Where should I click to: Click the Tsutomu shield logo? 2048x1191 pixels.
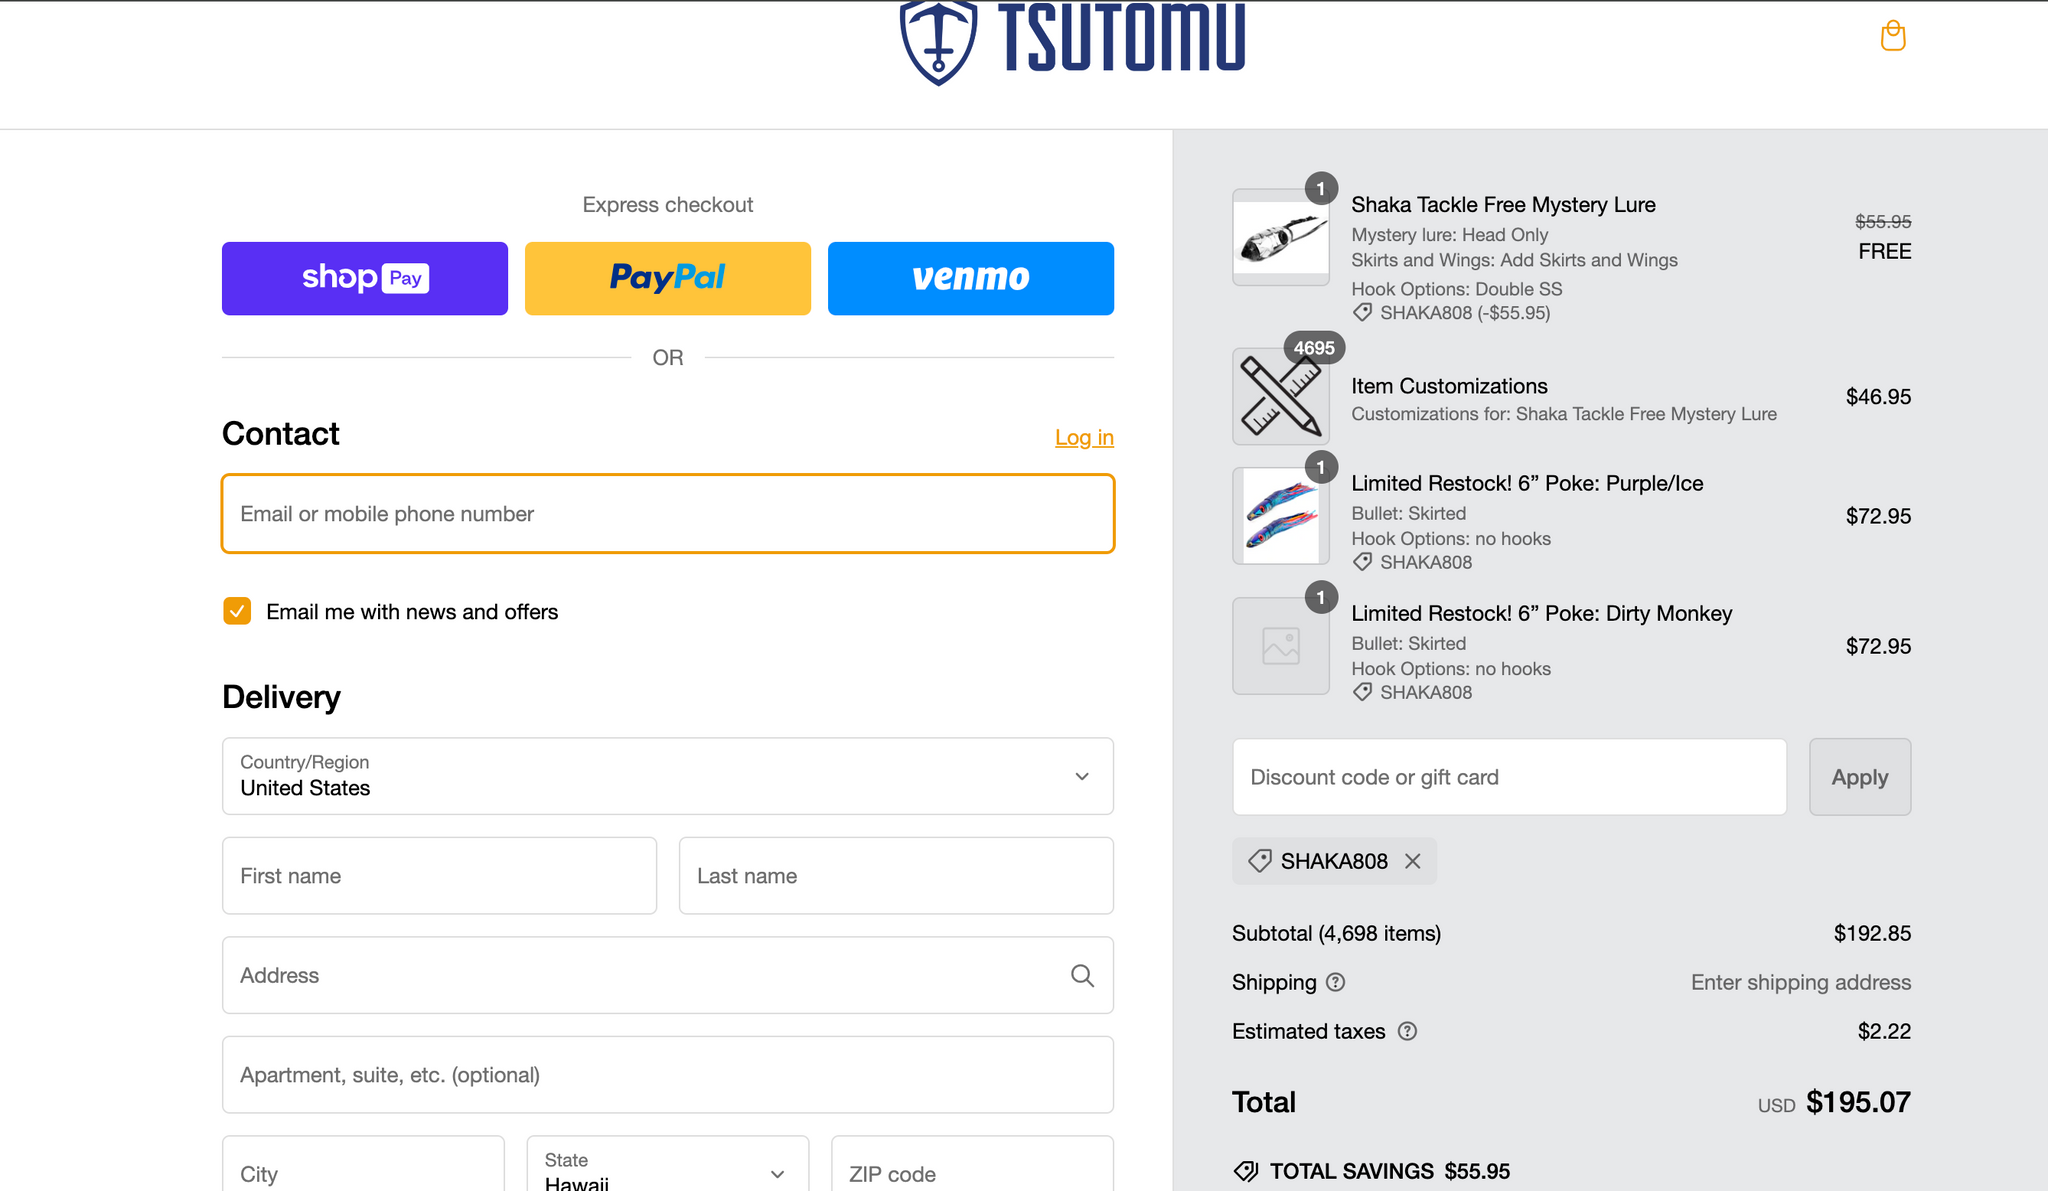point(938,43)
